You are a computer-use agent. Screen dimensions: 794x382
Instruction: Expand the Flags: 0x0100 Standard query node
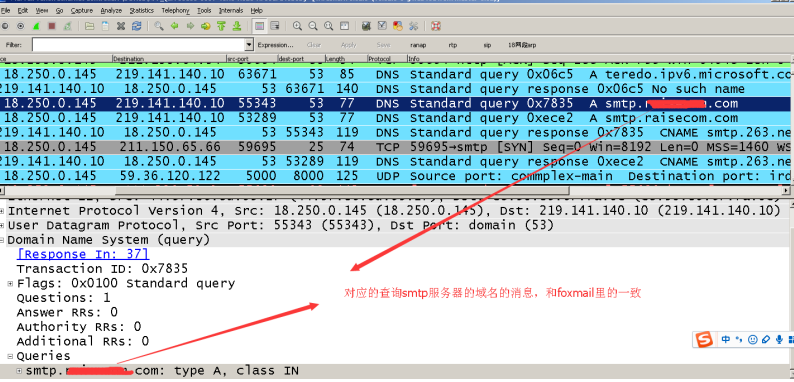click(10, 283)
